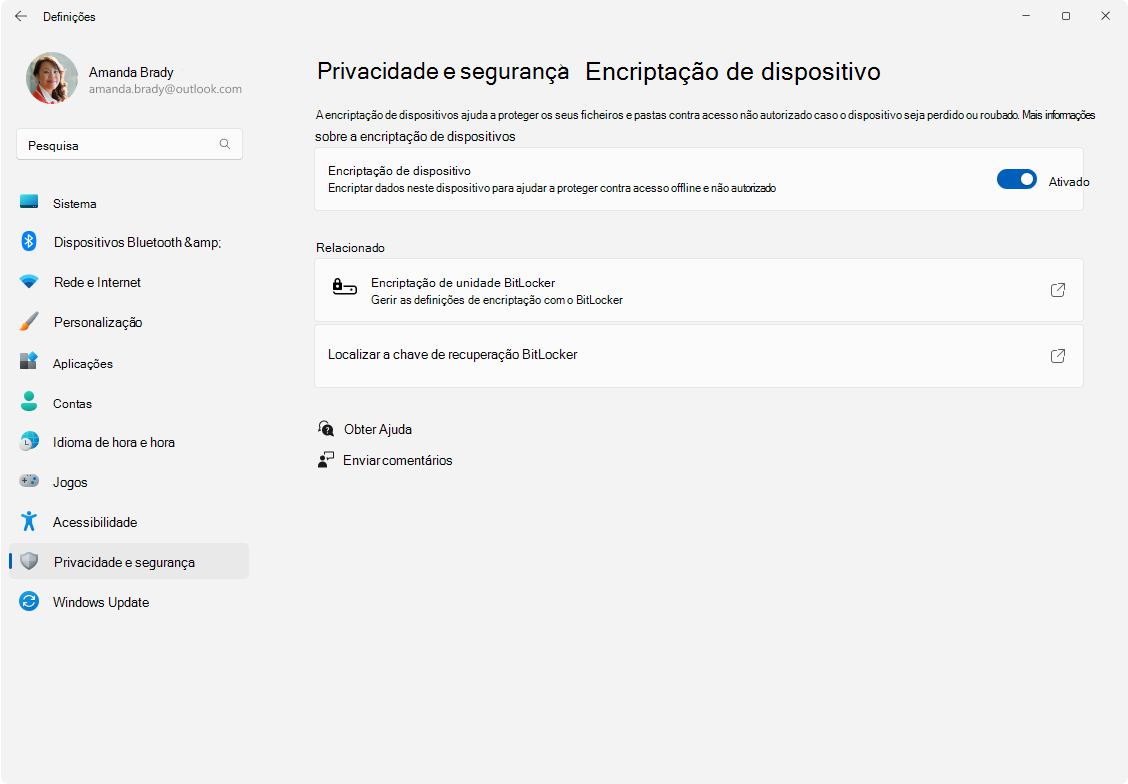
Task: Click the Contas person icon
Action: [29, 402]
